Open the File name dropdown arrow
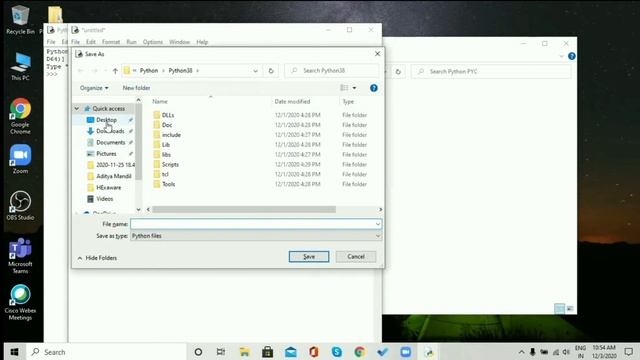640x360 pixels. click(x=378, y=224)
